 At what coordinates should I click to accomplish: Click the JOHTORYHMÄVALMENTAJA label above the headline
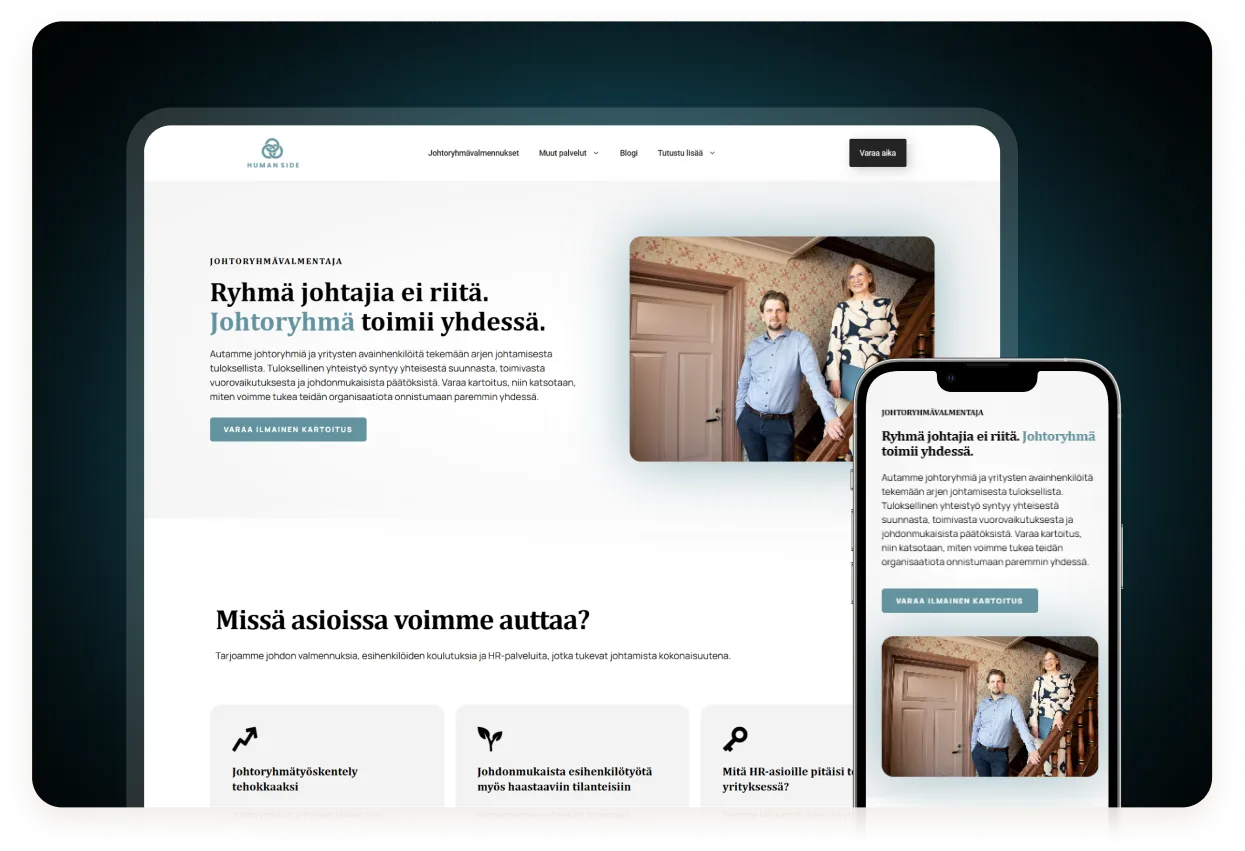[x=276, y=261]
